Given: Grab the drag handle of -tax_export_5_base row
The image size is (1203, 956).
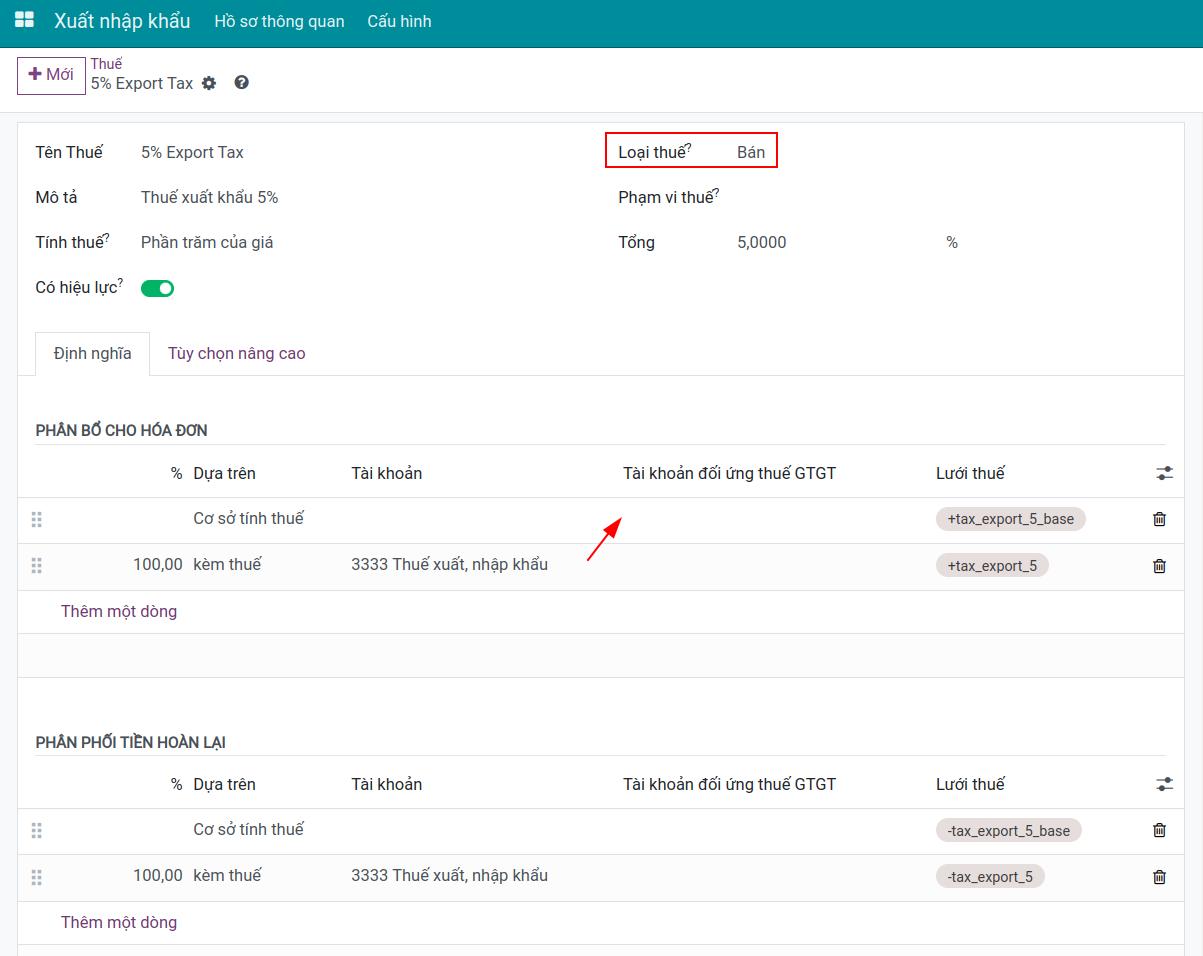Looking at the screenshot, I should [37, 830].
